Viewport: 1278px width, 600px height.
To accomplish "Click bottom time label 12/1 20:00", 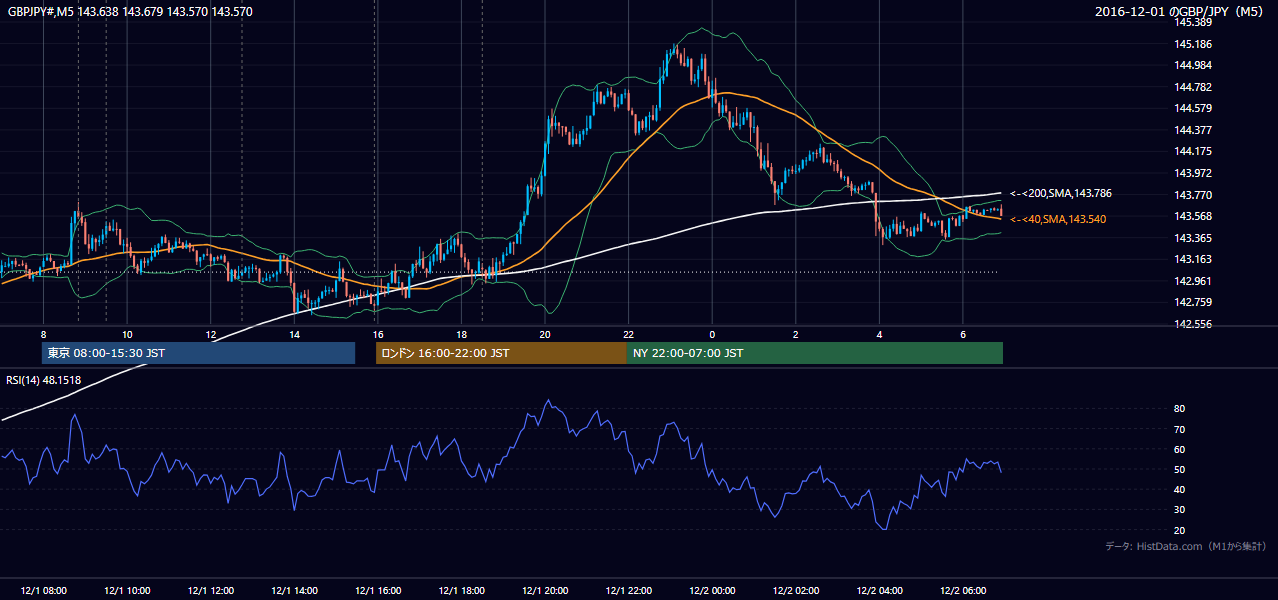I will tap(545, 591).
